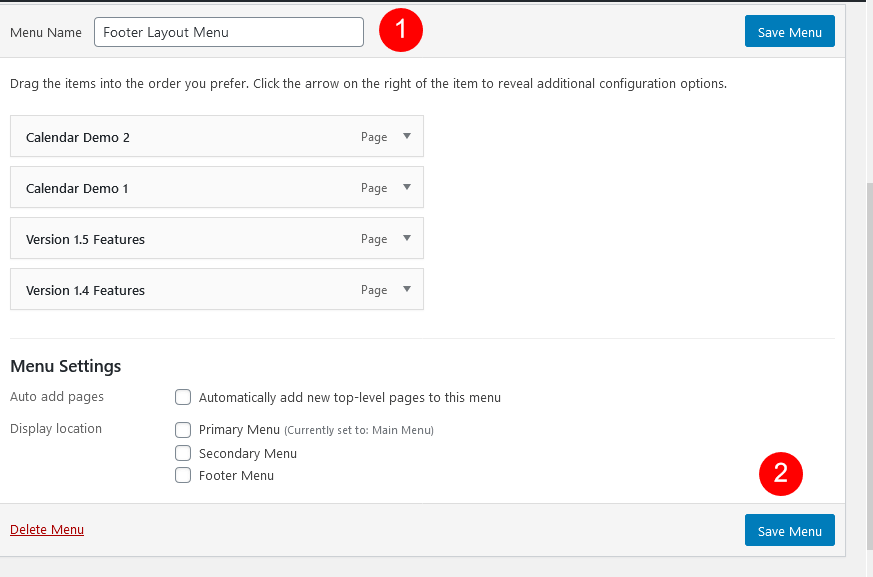Click the Page label on Version 1.4 Features
This screenshot has height=577, width=873.
pyautogui.click(x=374, y=290)
